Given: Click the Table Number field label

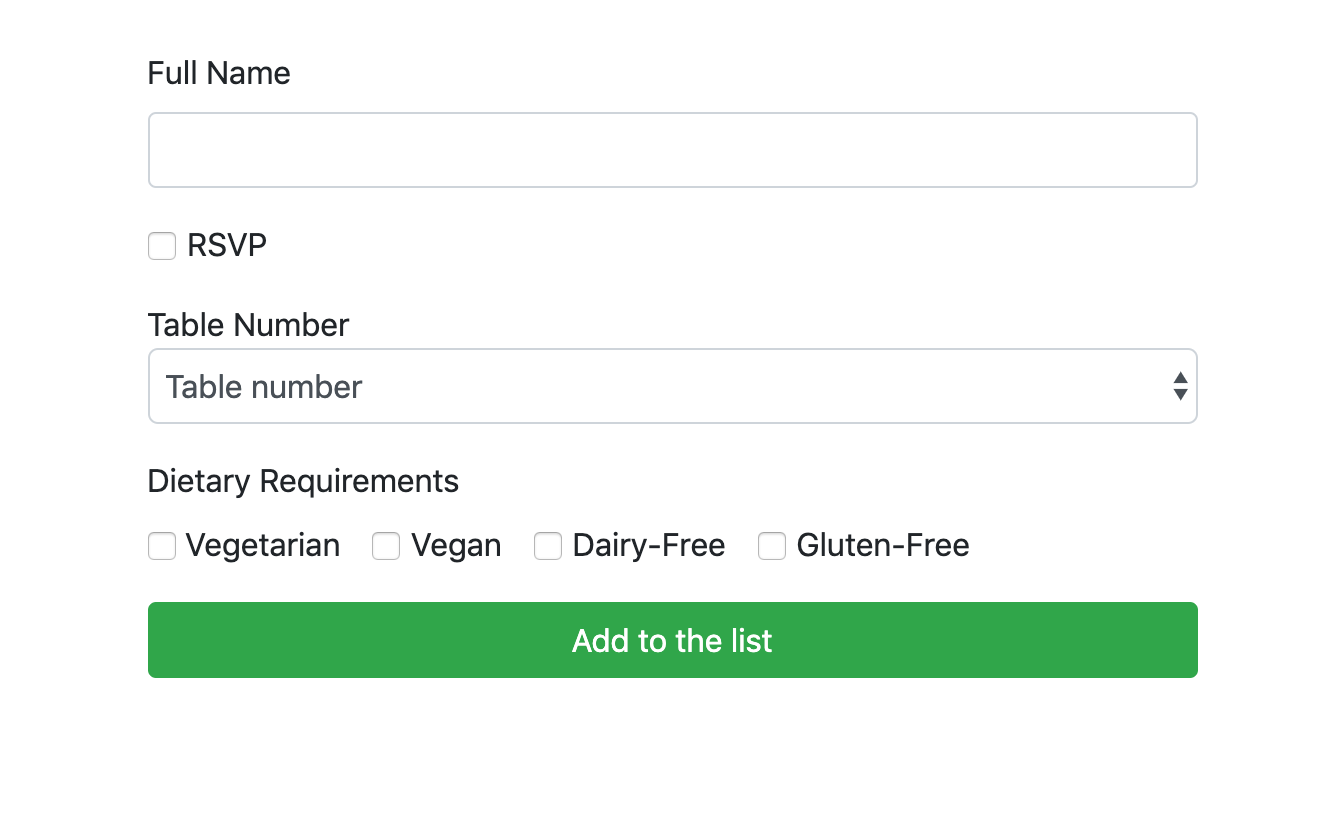Looking at the screenshot, I should pos(248,325).
